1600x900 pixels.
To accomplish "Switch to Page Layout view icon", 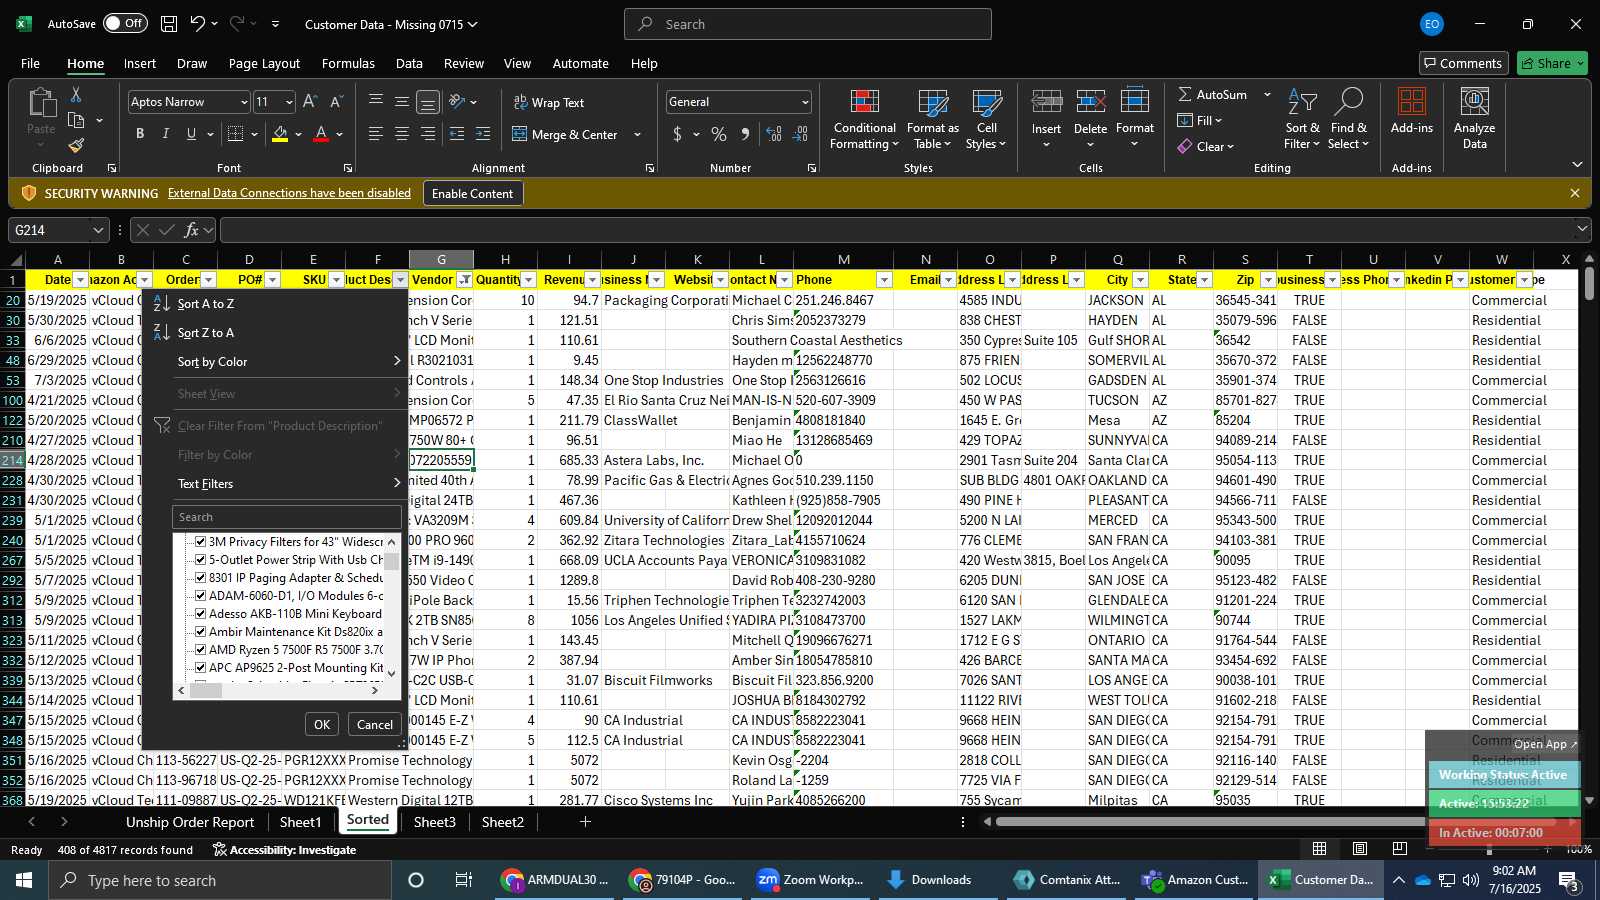I will tap(1360, 849).
